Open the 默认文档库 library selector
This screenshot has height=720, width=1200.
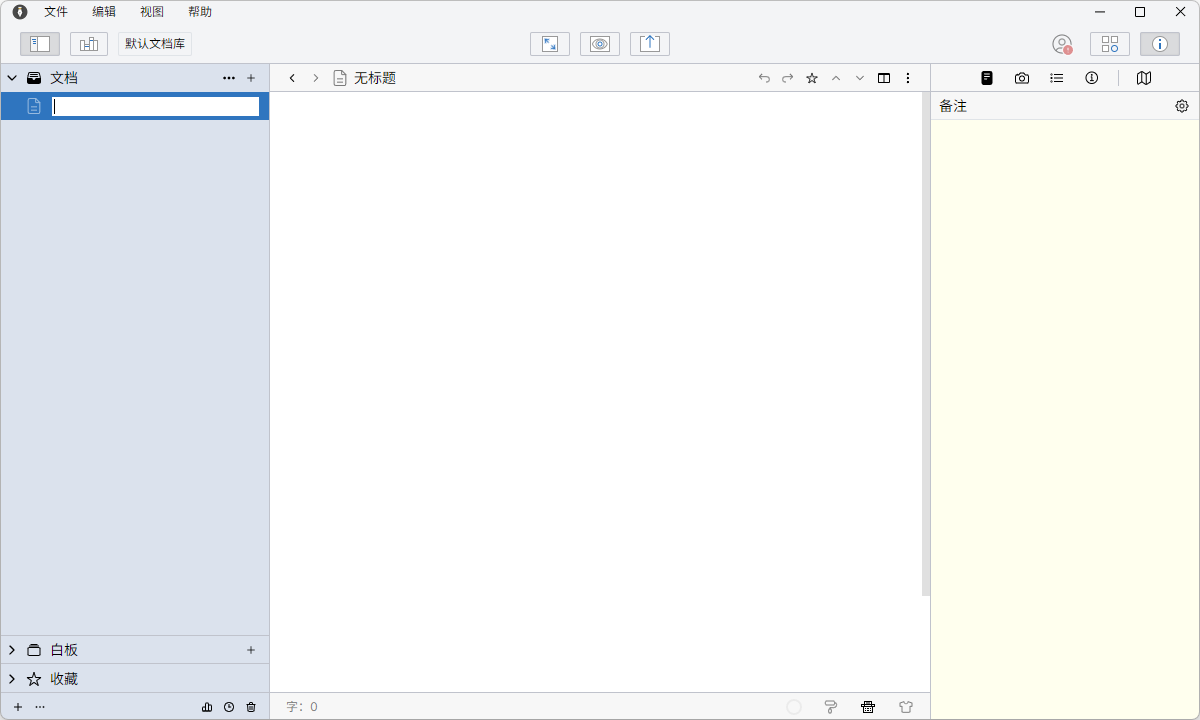(x=155, y=44)
